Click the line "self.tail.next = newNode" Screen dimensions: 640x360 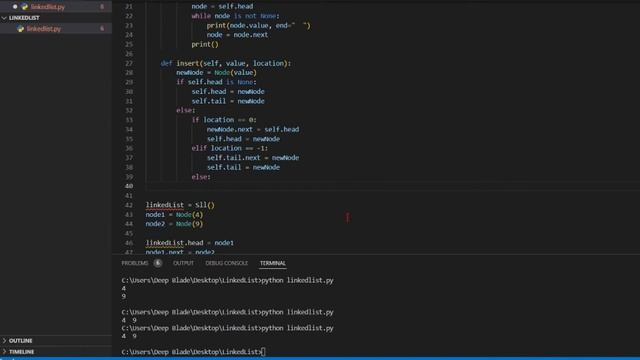click(x=253, y=158)
